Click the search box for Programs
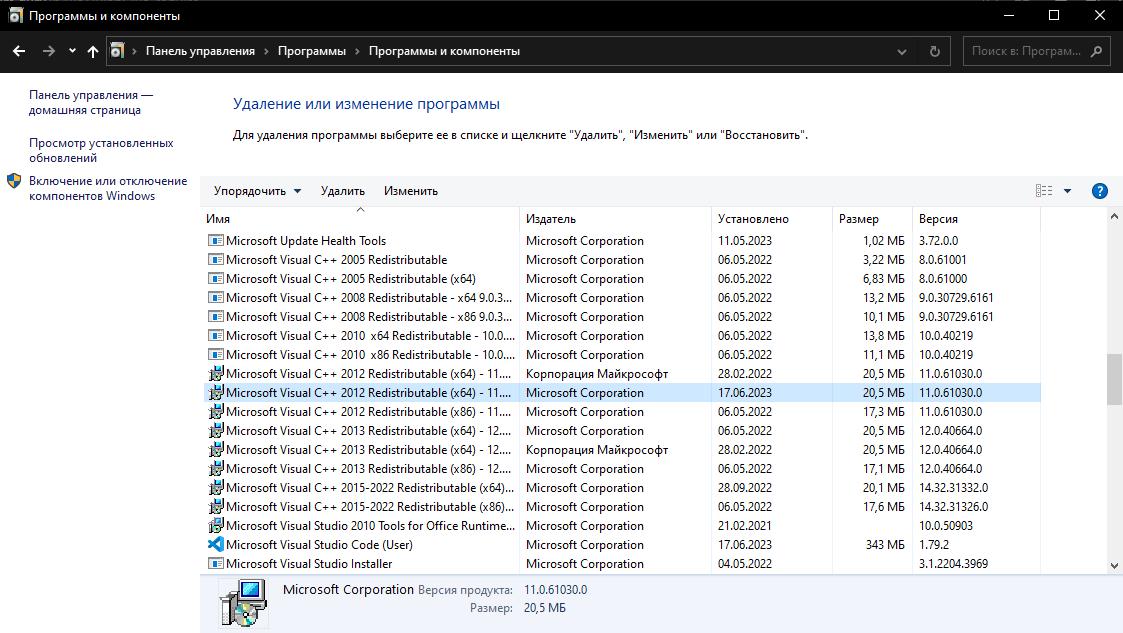 point(1026,51)
